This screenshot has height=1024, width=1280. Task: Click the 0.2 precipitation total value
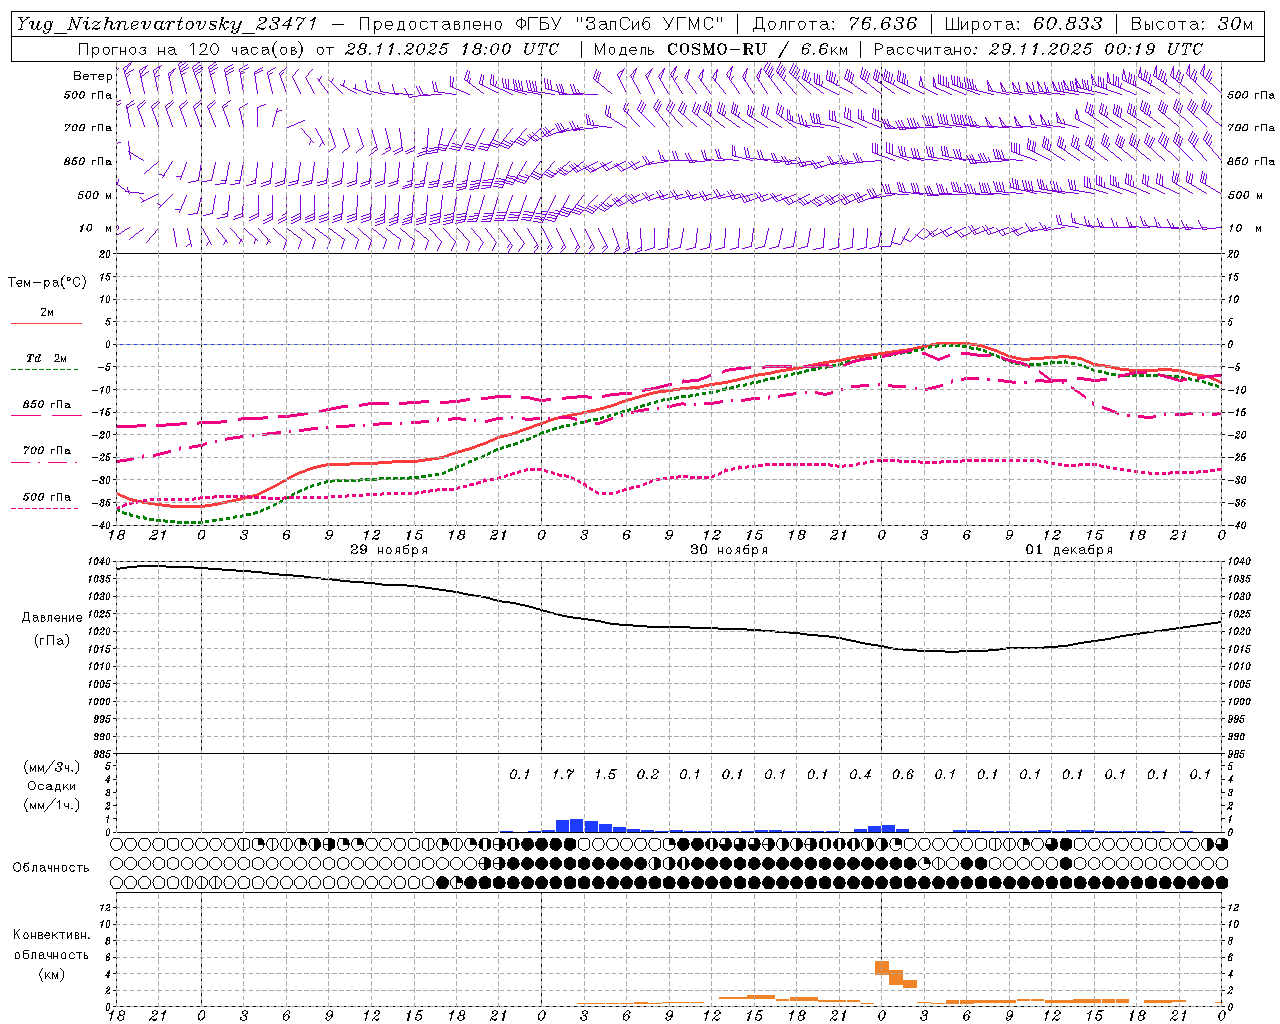coord(648,774)
